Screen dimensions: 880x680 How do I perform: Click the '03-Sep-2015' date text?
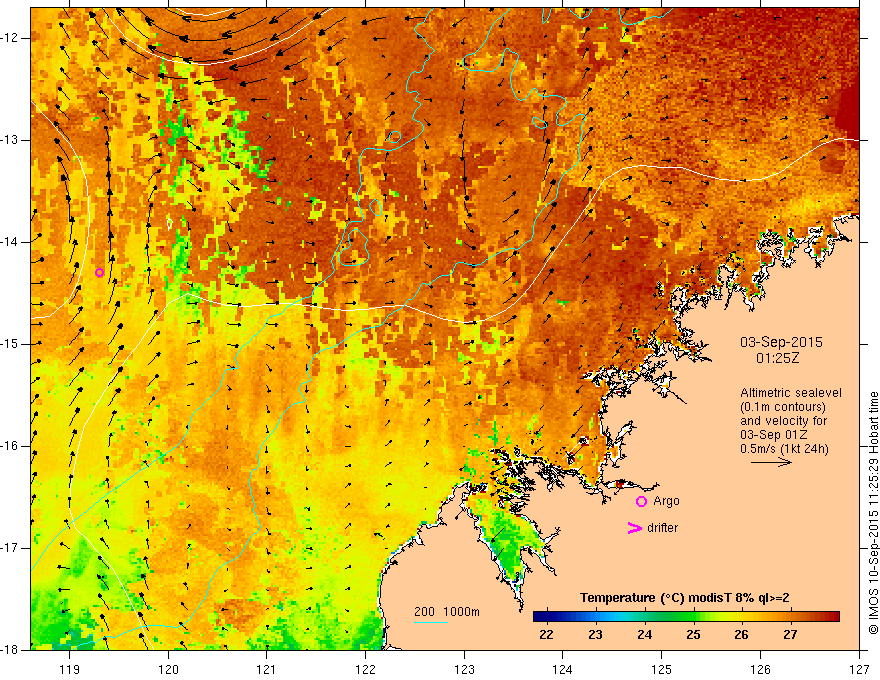coord(781,342)
